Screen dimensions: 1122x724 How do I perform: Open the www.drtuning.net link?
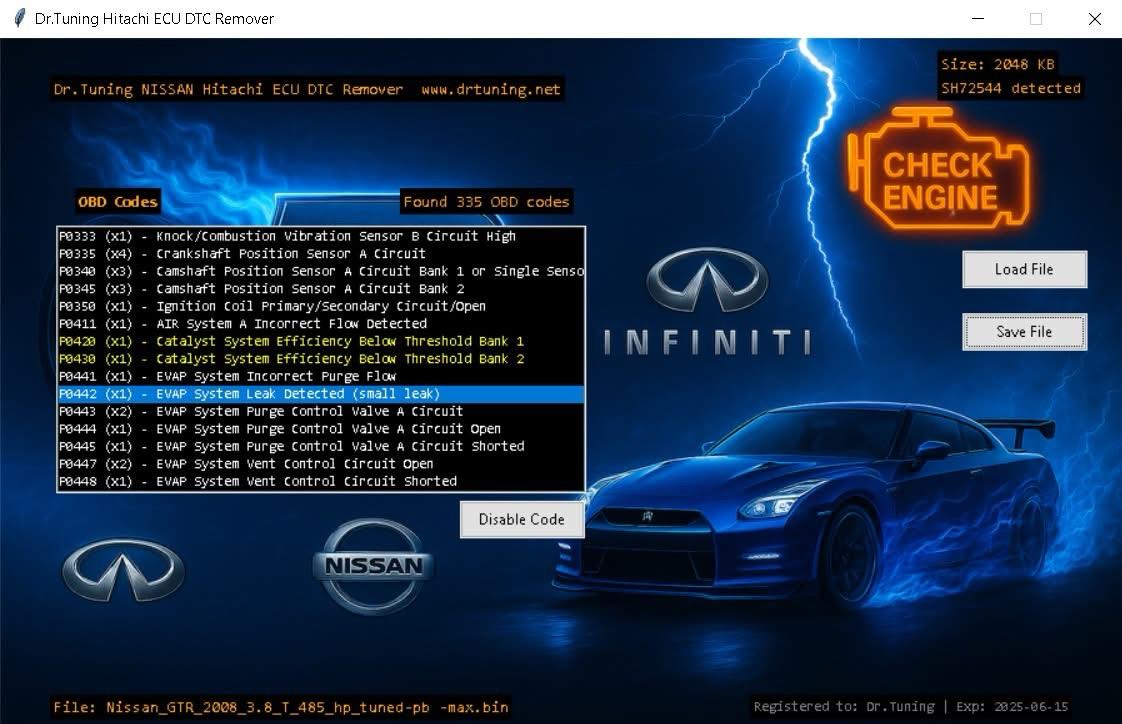click(490, 89)
